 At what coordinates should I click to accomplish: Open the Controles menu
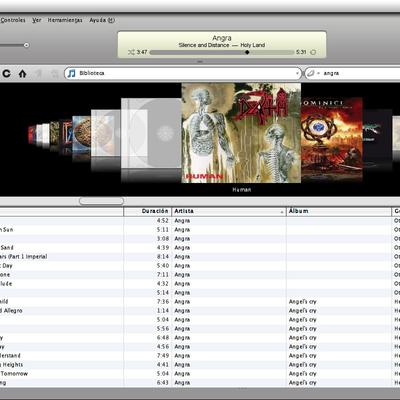pyautogui.click(x=13, y=20)
